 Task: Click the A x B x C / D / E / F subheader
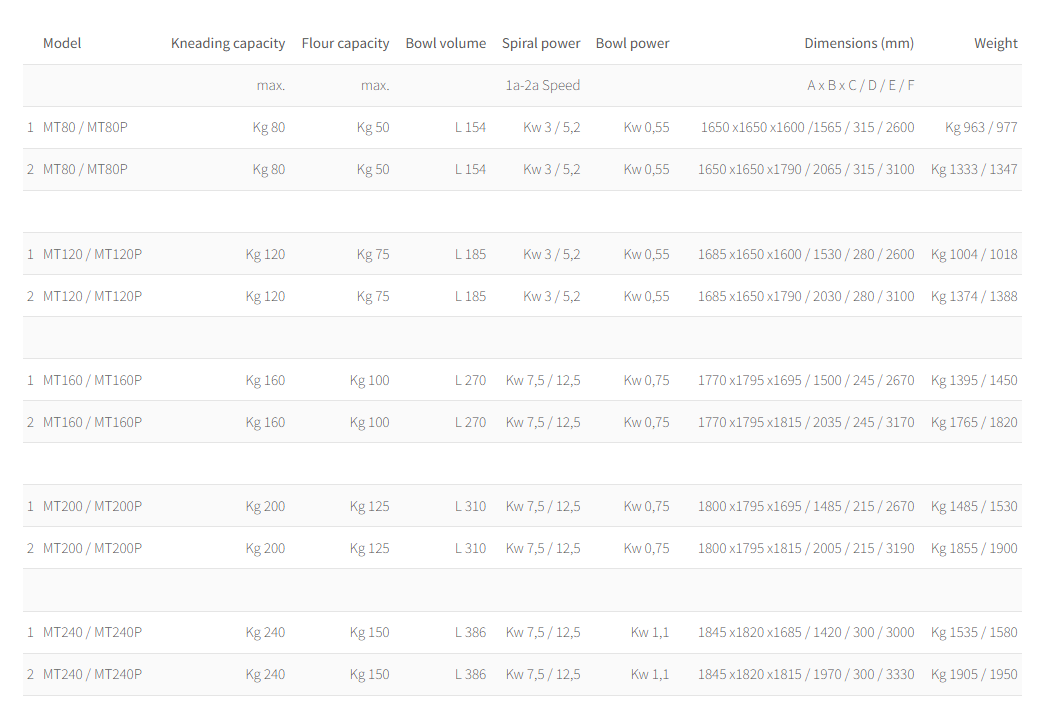pyautogui.click(x=860, y=85)
